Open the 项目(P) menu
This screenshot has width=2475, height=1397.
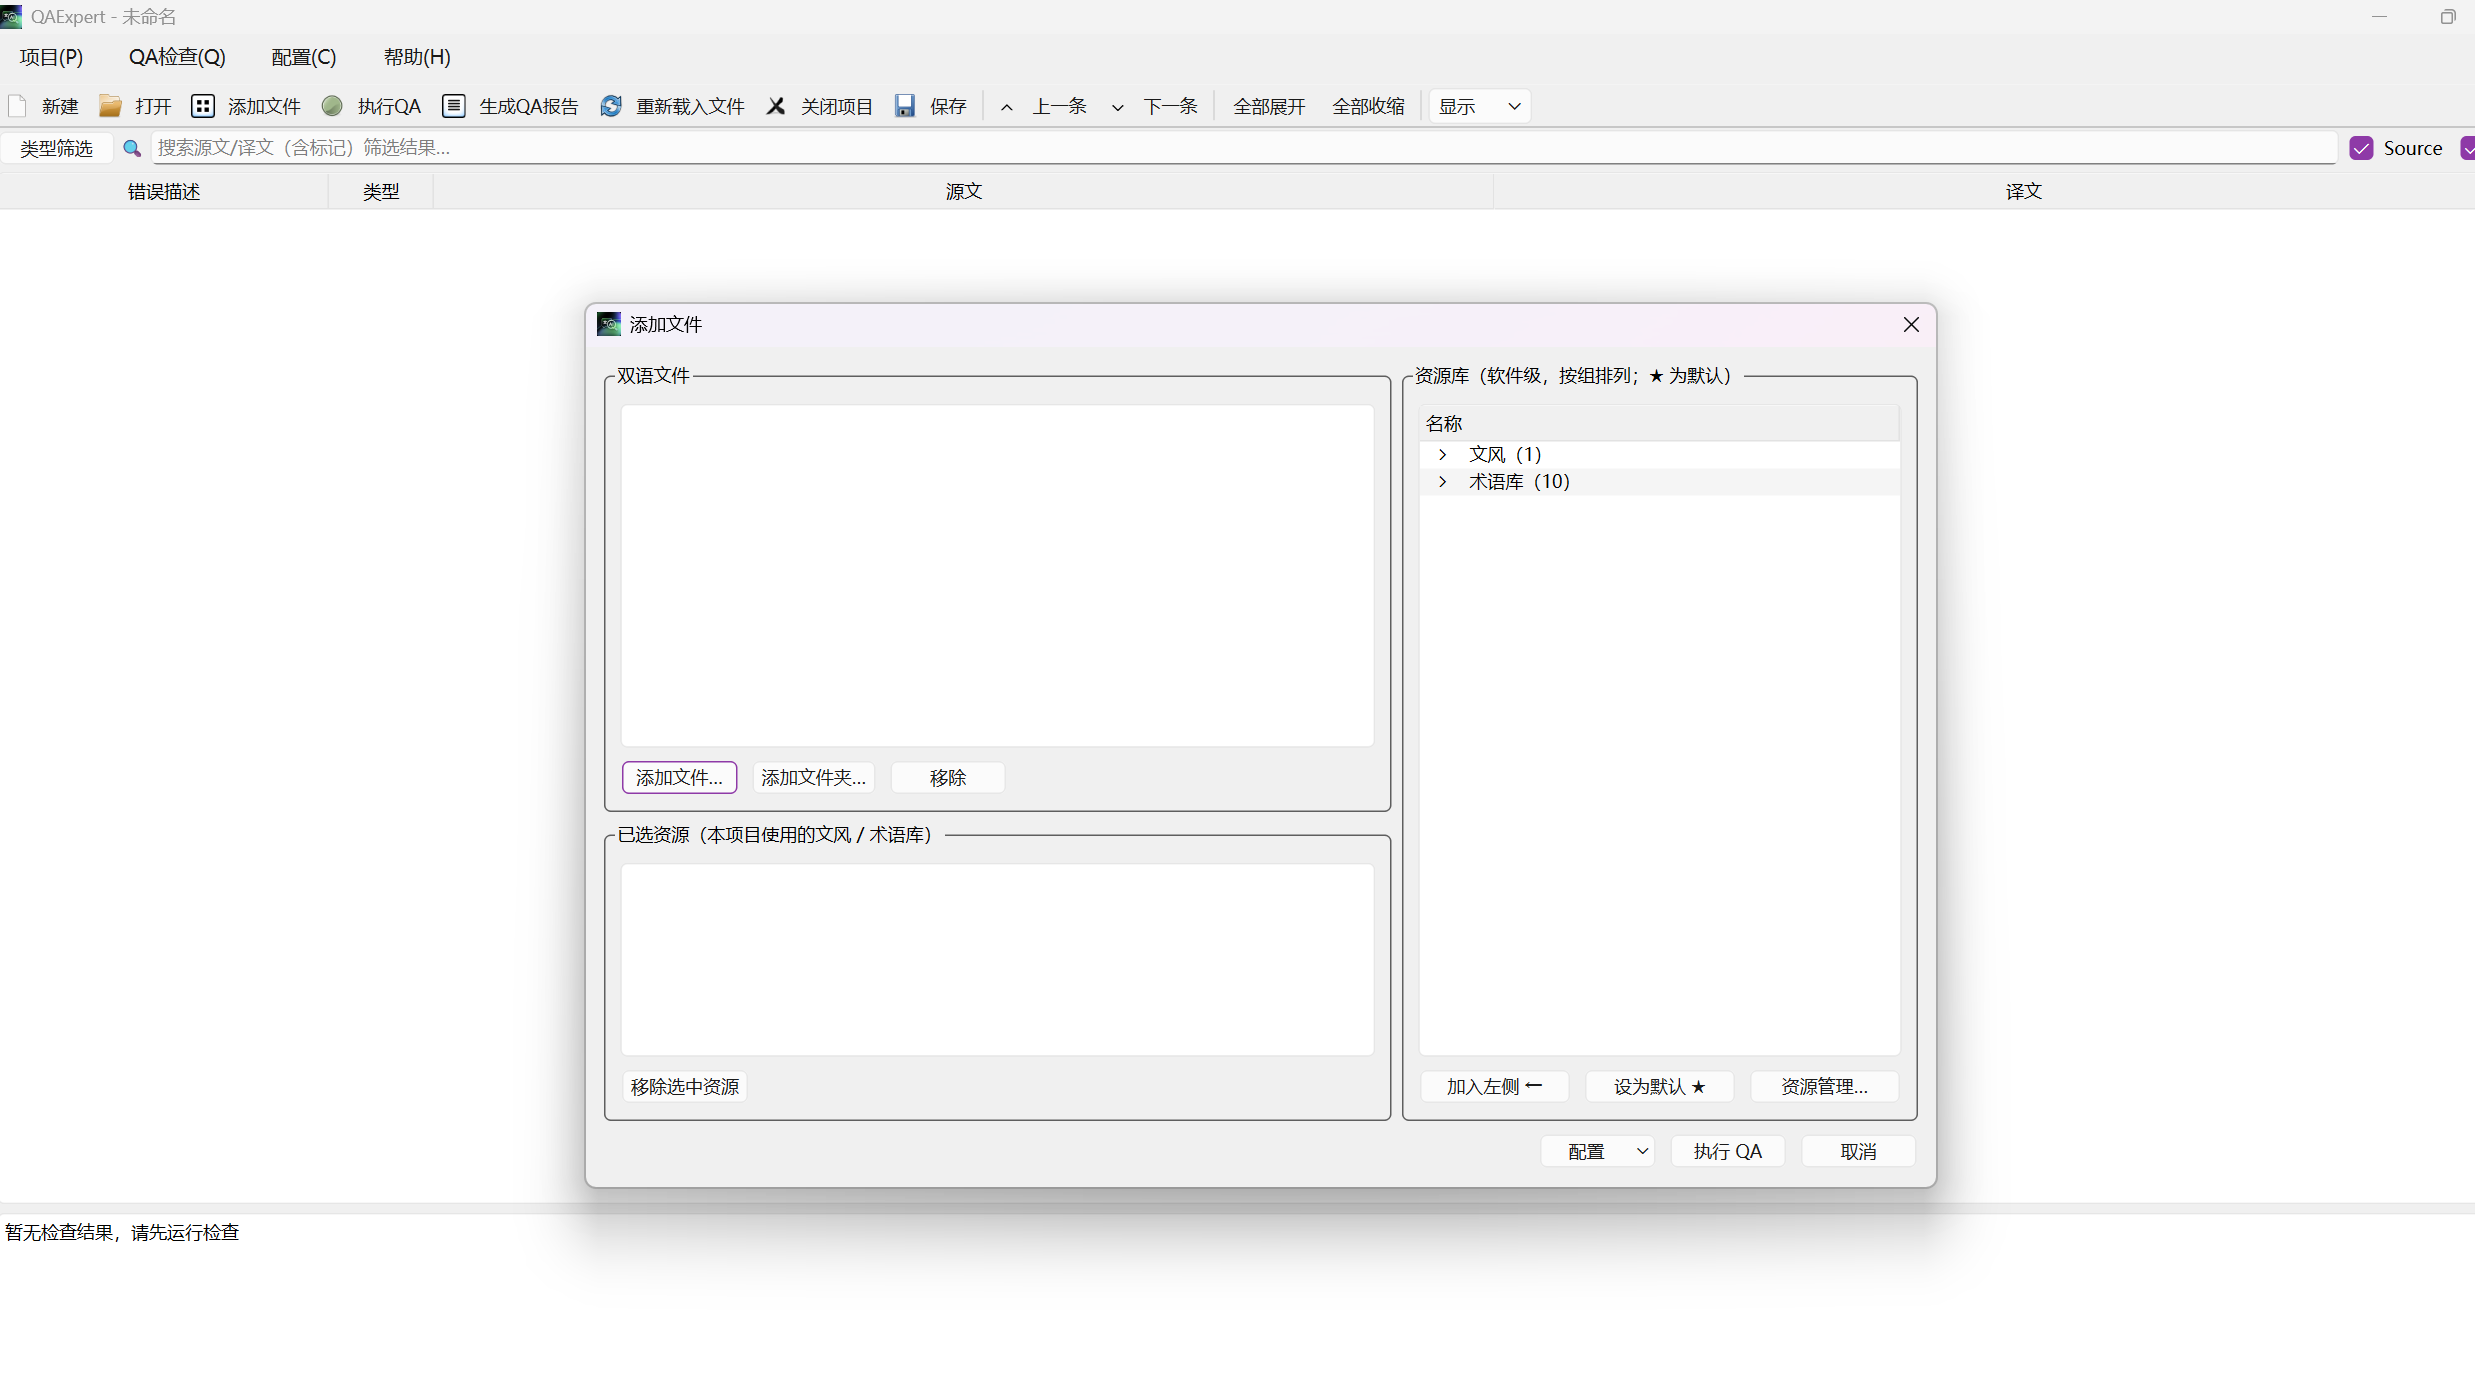click(x=51, y=57)
